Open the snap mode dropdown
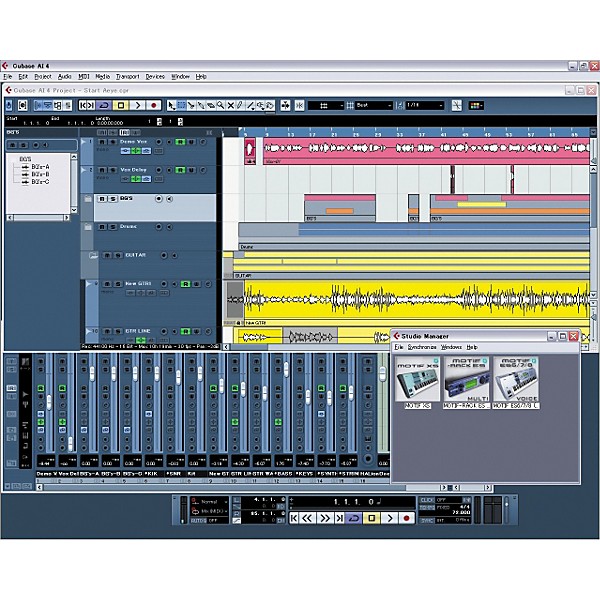Screen dimensions: 600x600 [326, 105]
